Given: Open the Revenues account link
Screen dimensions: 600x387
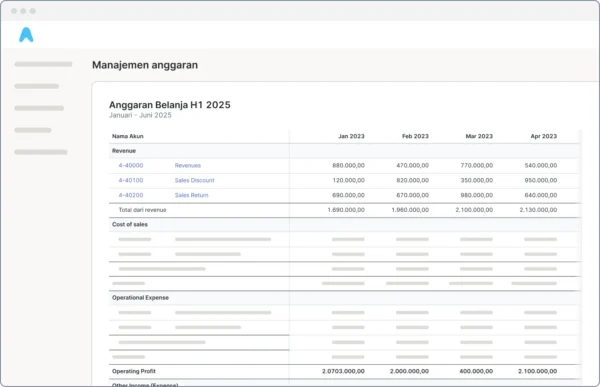Looking at the screenshot, I should coord(188,165).
